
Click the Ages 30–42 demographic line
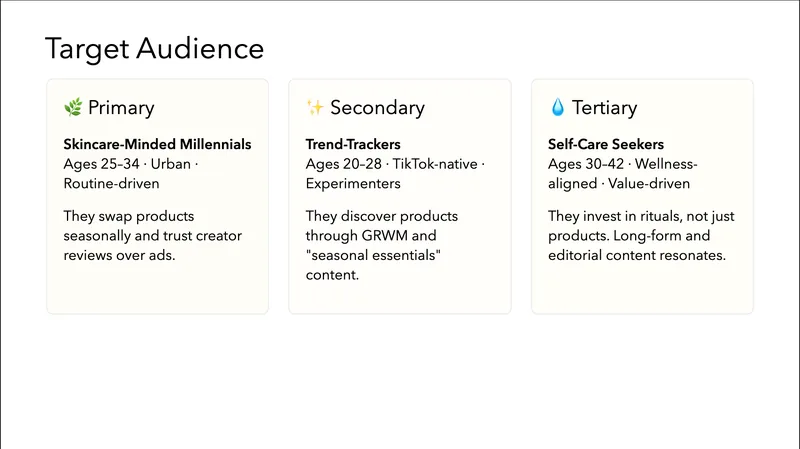coord(625,174)
